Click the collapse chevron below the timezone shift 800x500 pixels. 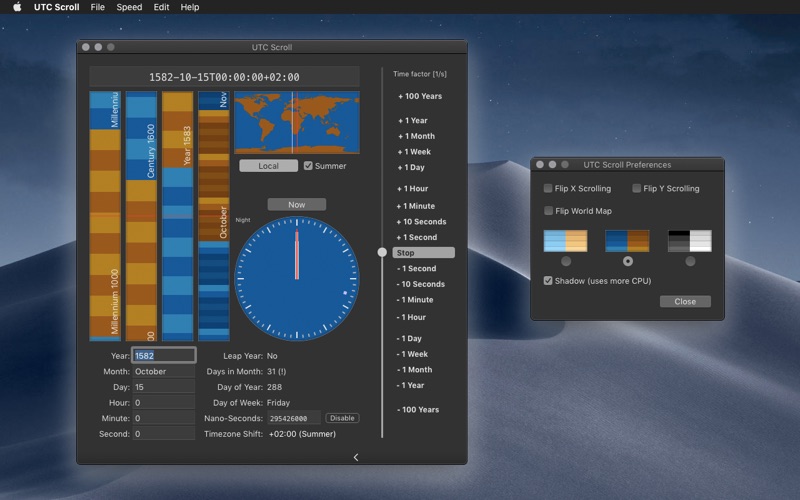(x=356, y=457)
